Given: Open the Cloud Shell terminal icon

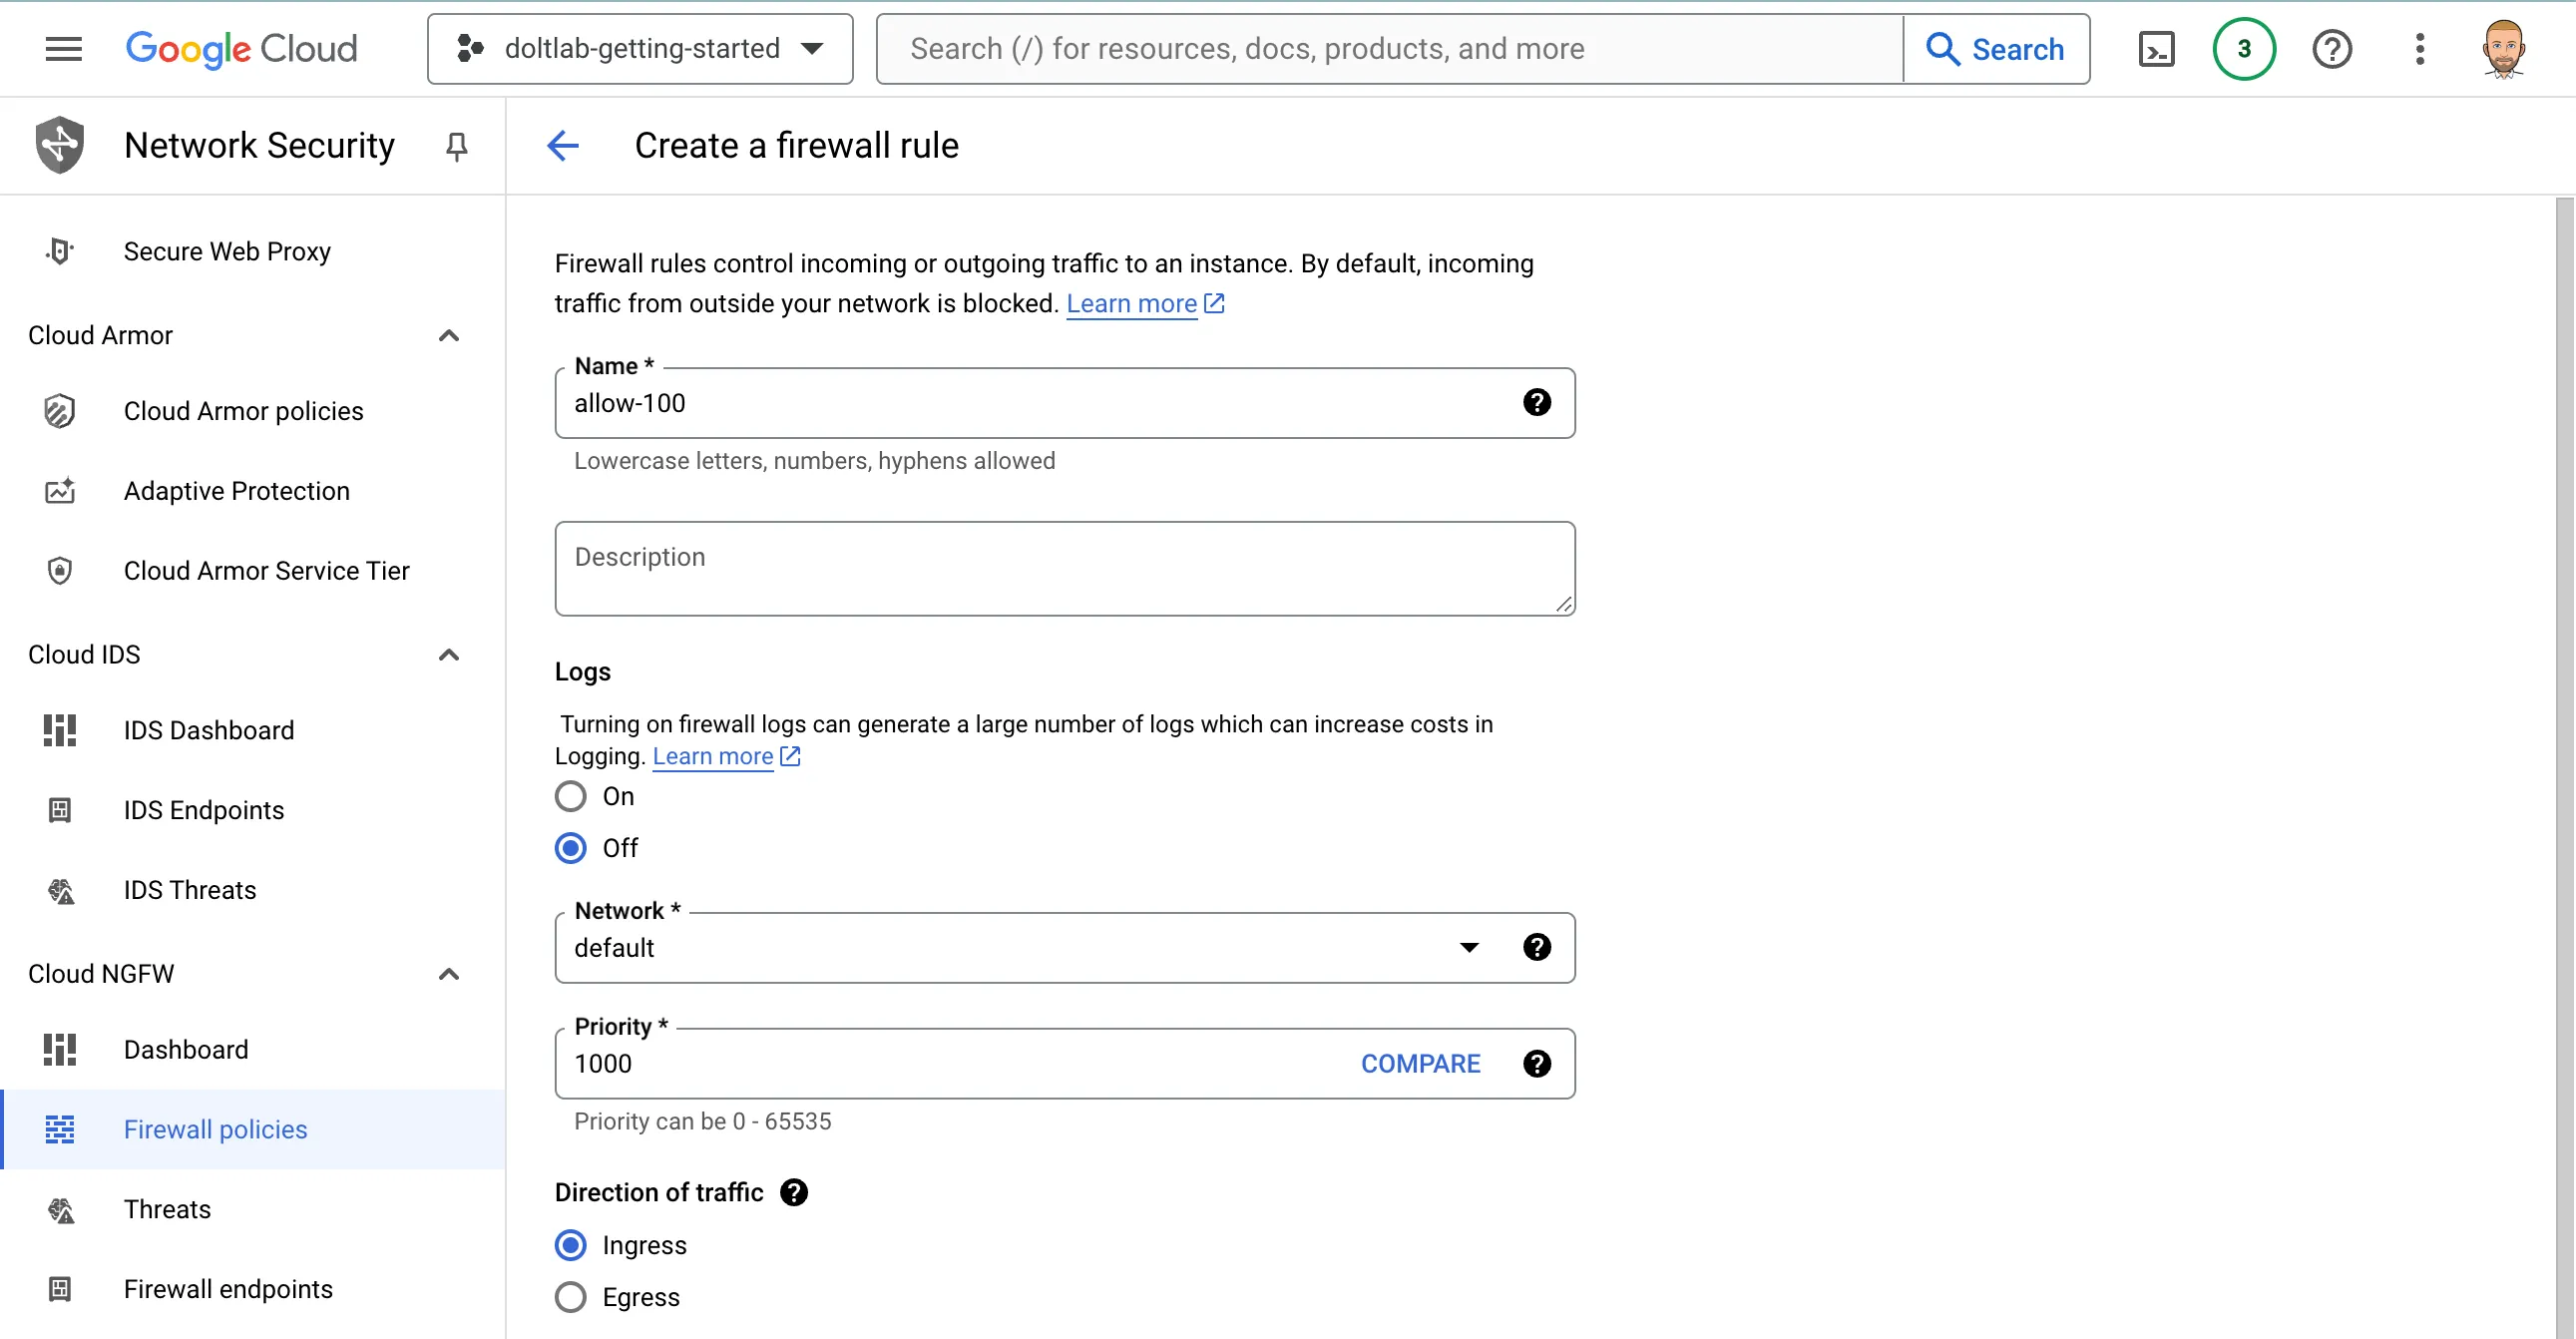Looking at the screenshot, I should (x=2156, y=49).
